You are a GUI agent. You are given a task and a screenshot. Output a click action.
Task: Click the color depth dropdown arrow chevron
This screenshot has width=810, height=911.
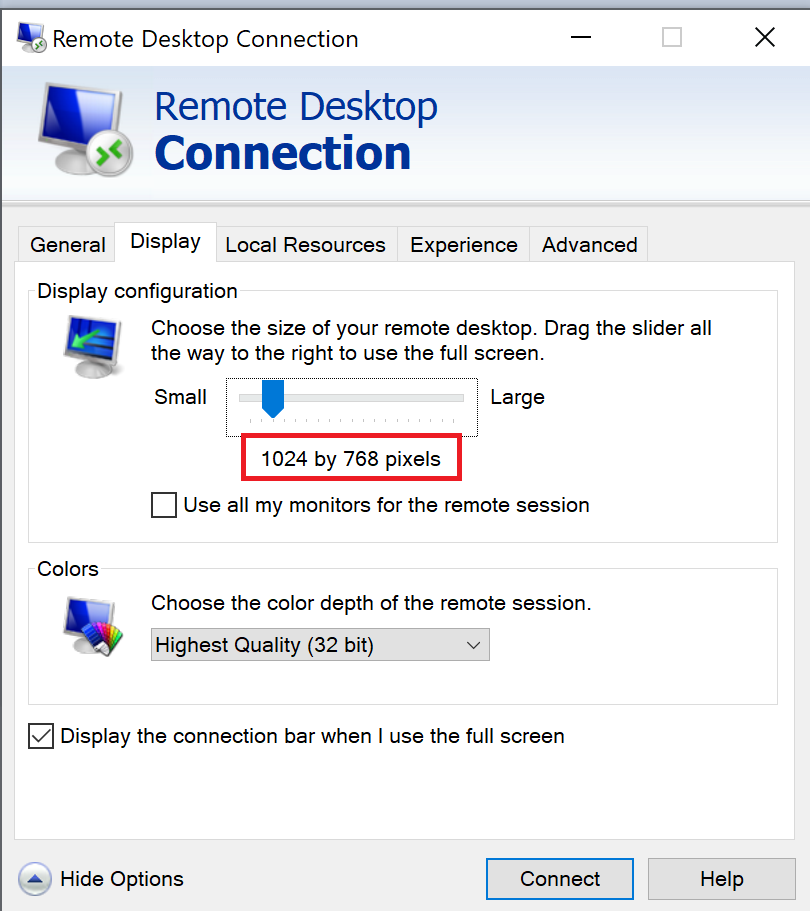click(473, 644)
